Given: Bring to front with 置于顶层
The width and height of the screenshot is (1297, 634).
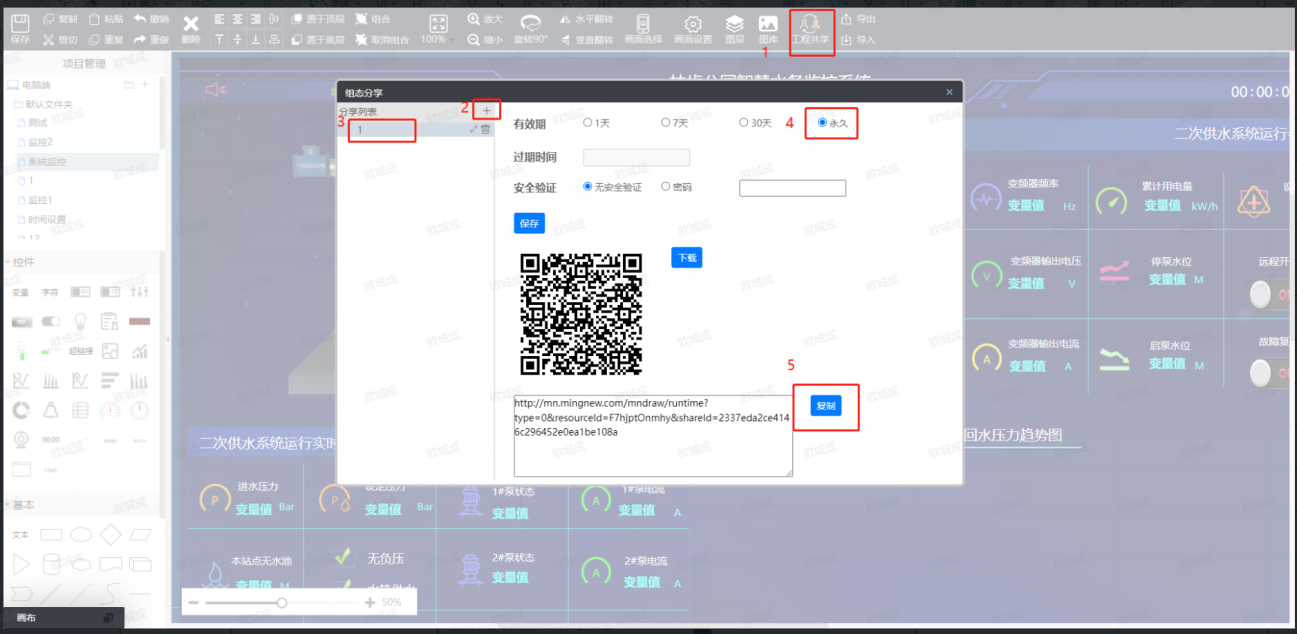Looking at the screenshot, I should point(318,19).
